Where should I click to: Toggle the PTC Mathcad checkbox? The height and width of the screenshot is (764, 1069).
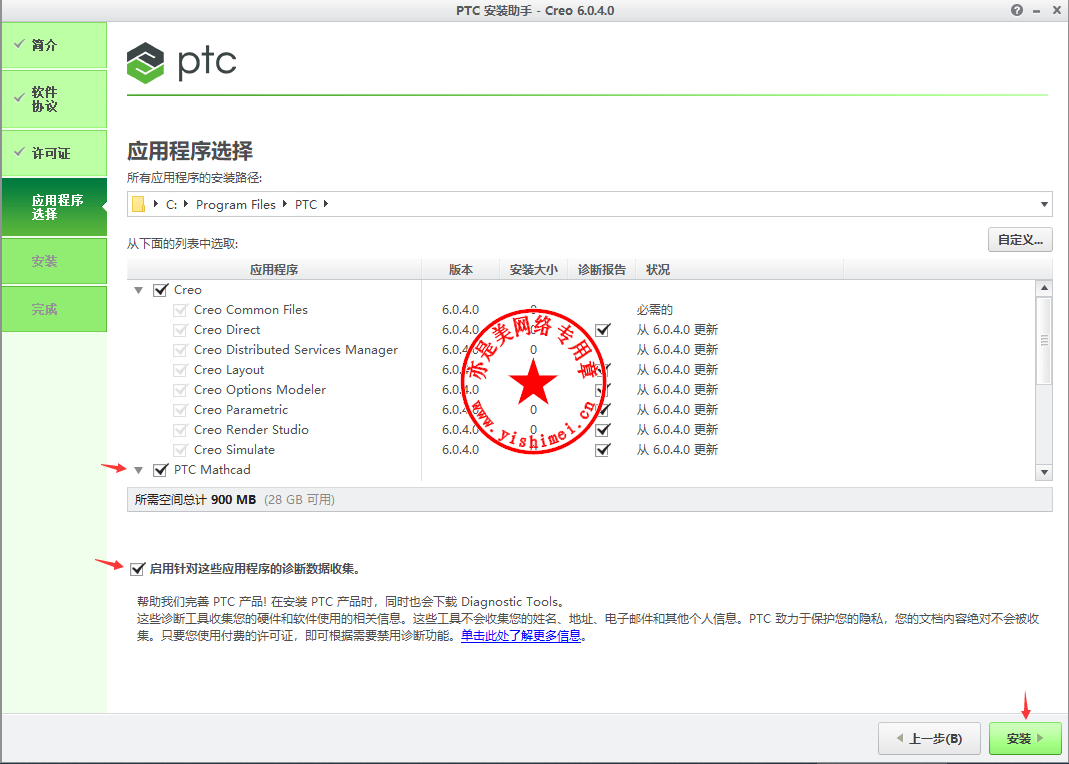161,470
